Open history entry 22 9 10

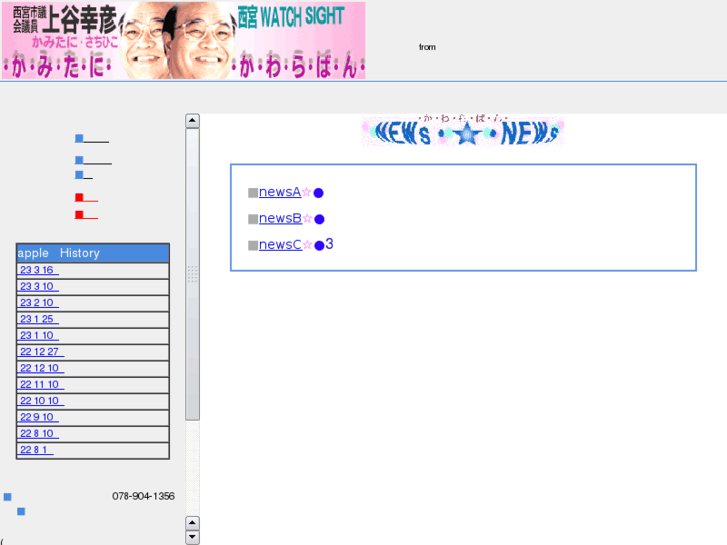[39, 417]
